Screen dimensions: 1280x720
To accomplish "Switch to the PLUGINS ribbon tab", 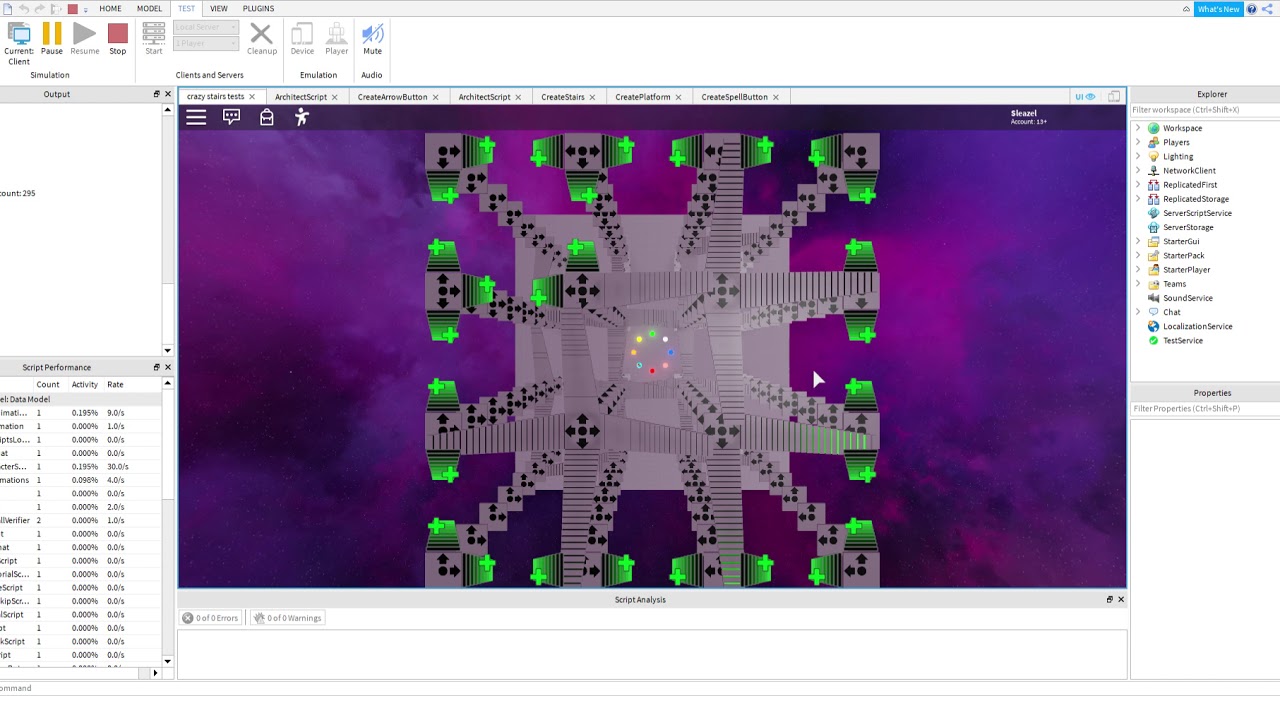I will tap(258, 9).
